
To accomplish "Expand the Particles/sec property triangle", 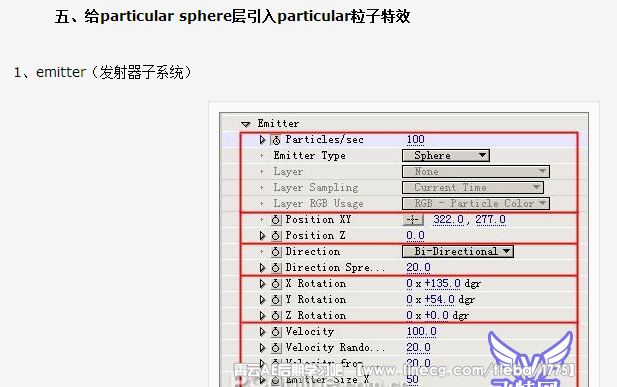I will (x=262, y=140).
